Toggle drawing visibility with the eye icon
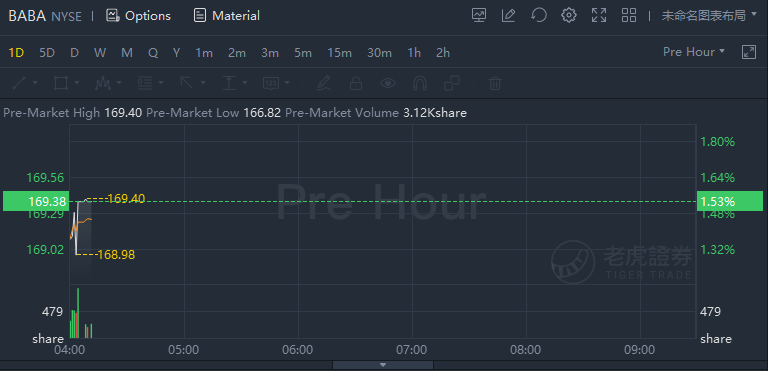The image size is (768, 371). click(x=388, y=83)
